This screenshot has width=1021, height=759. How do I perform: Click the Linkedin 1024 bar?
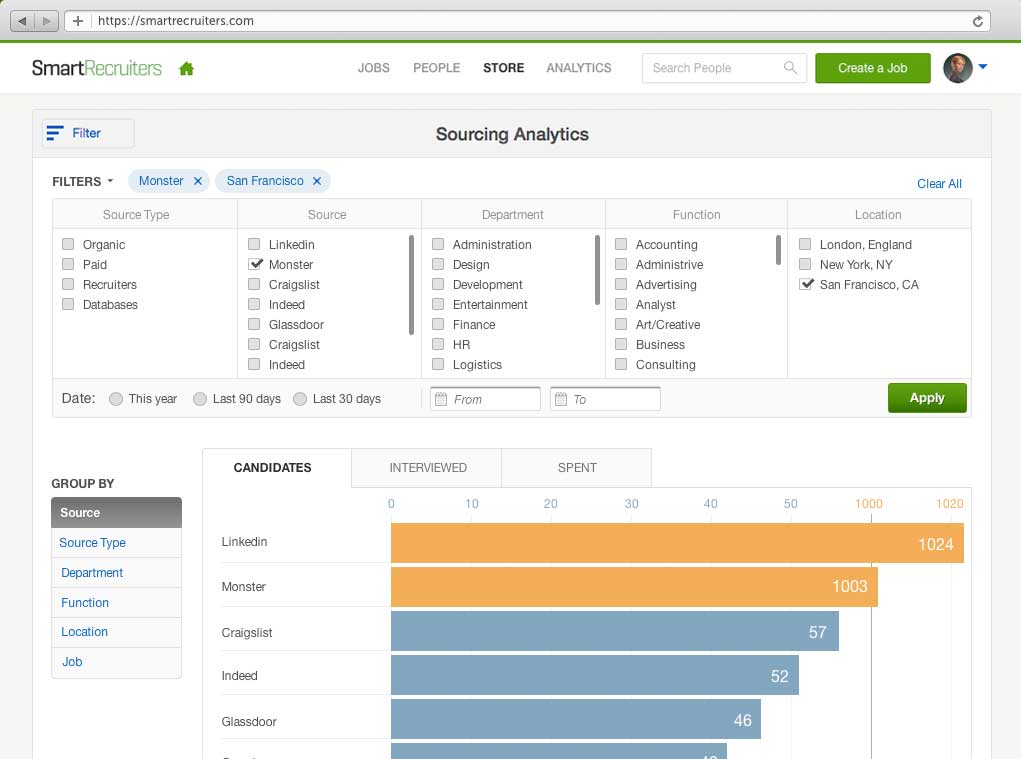677,543
